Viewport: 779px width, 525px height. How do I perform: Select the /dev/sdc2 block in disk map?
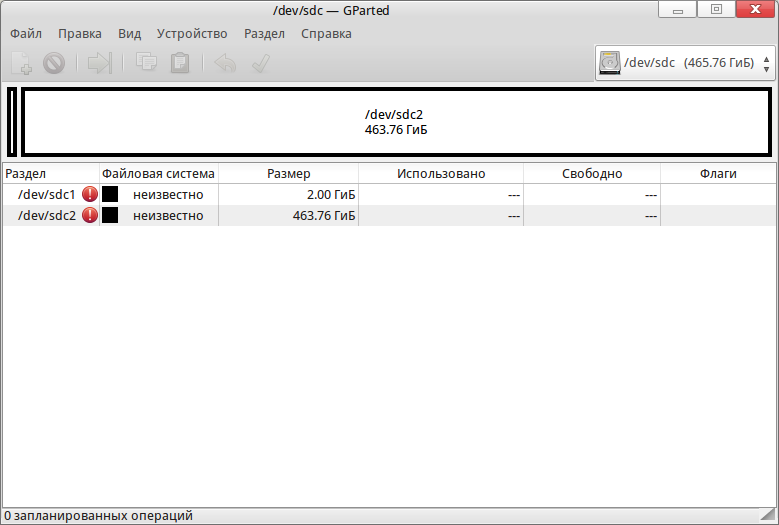pyautogui.click(x=396, y=122)
